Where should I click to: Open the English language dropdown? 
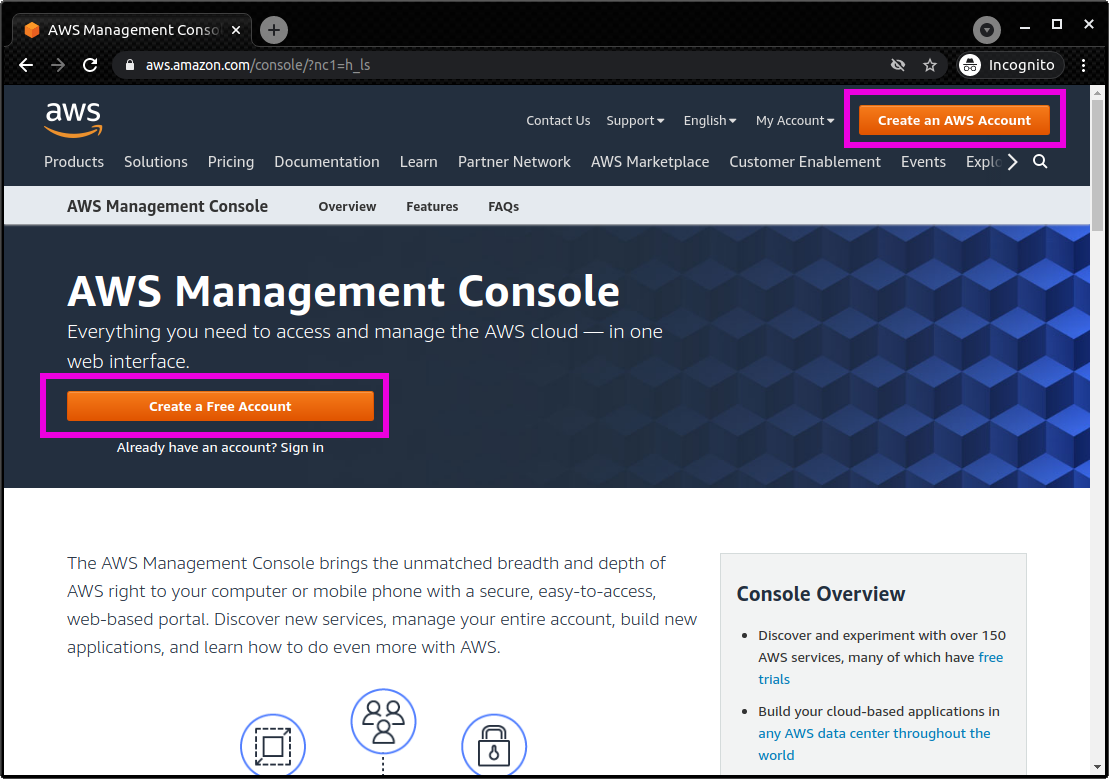[710, 120]
